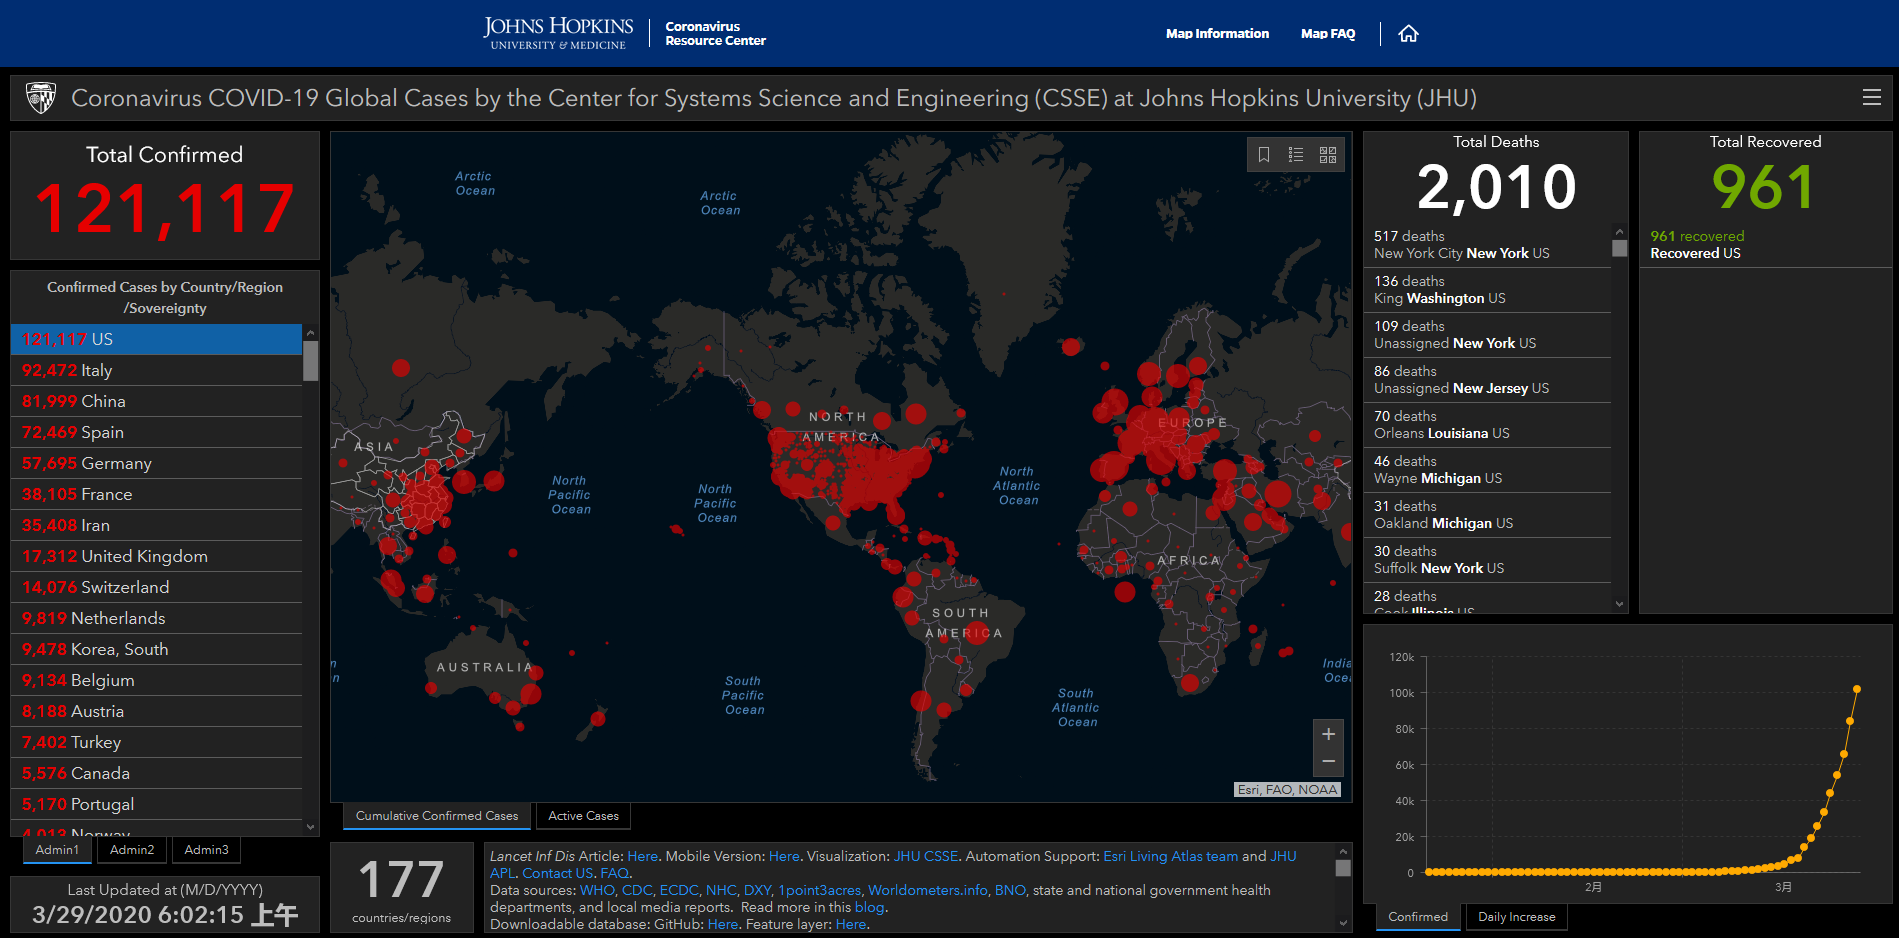
Task: Select China with 81,999 cases
Action: pos(156,401)
